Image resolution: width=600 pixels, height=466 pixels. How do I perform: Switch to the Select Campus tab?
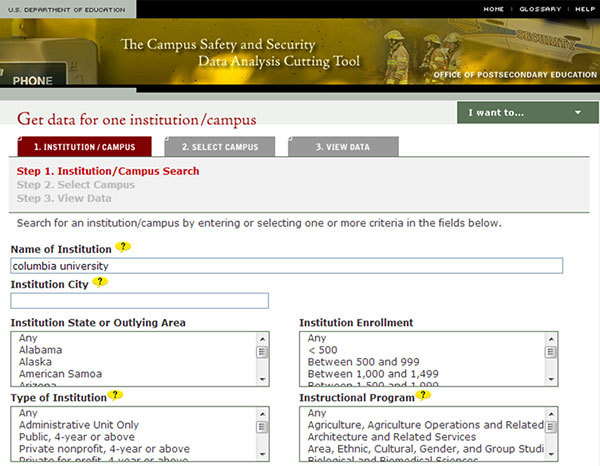[x=220, y=147]
